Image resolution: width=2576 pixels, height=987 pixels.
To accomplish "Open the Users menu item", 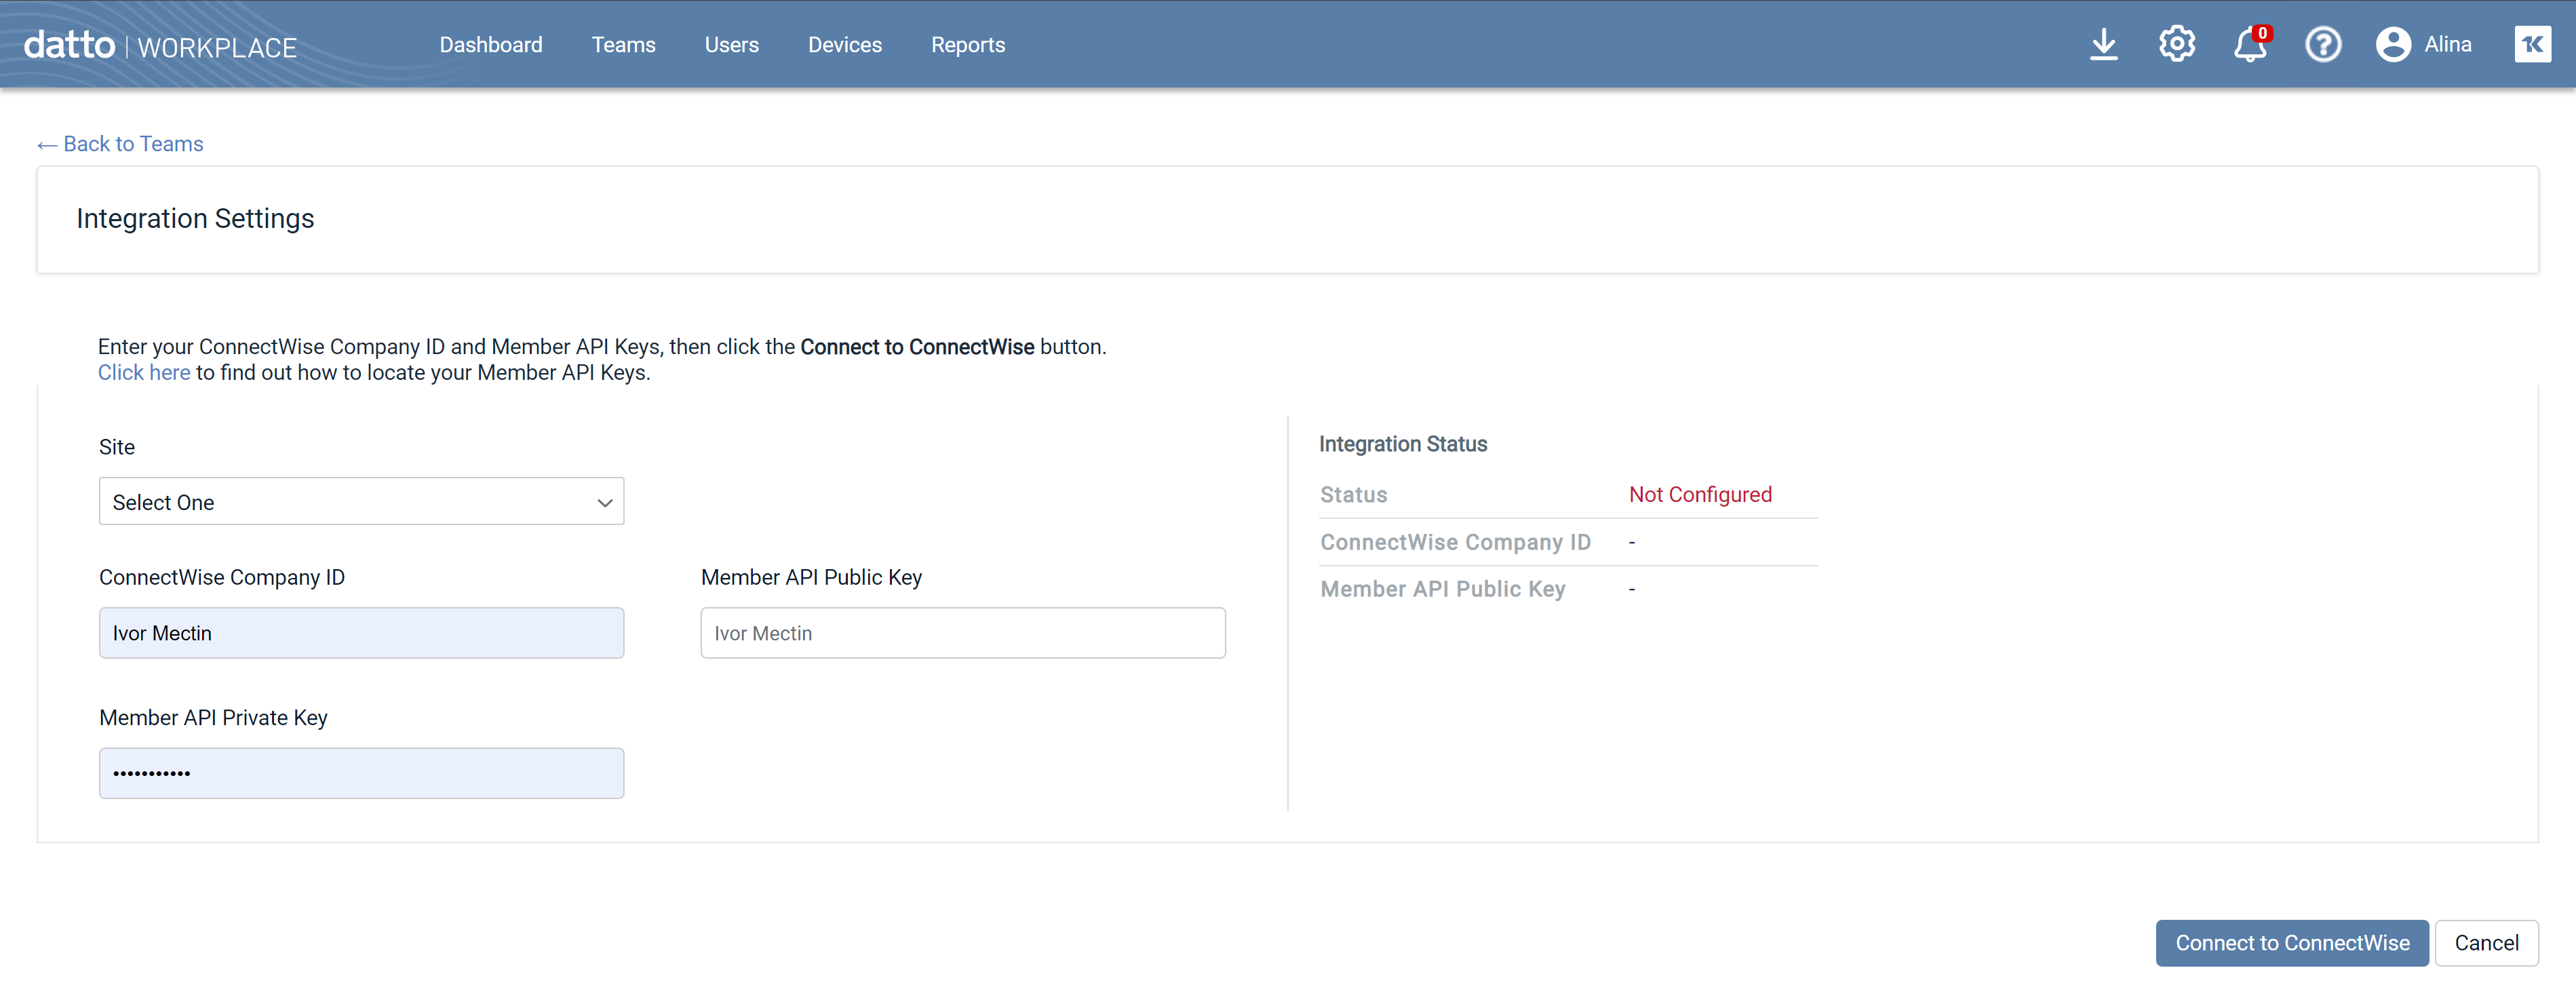I will pyautogui.click(x=731, y=45).
